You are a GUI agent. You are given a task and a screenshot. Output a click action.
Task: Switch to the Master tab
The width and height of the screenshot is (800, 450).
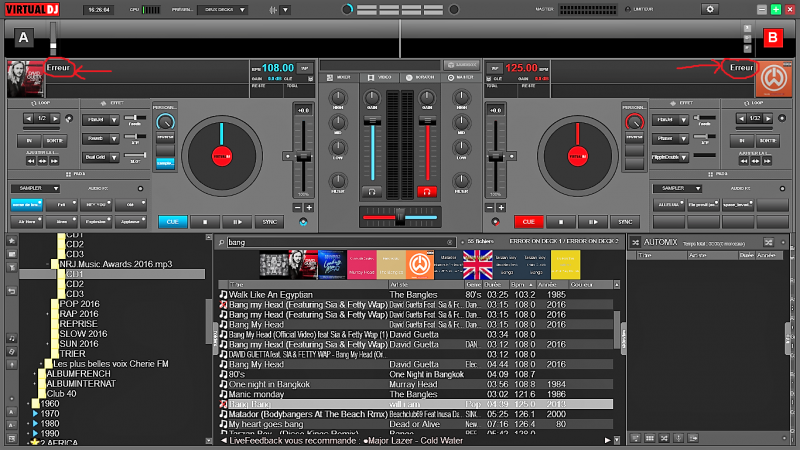click(461, 78)
